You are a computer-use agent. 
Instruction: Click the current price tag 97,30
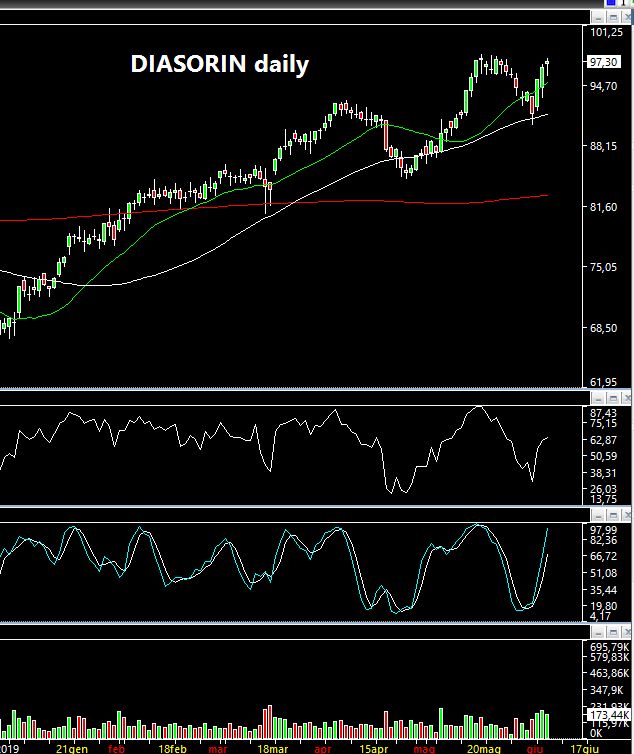pyautogui.click(x=603, y=62)
